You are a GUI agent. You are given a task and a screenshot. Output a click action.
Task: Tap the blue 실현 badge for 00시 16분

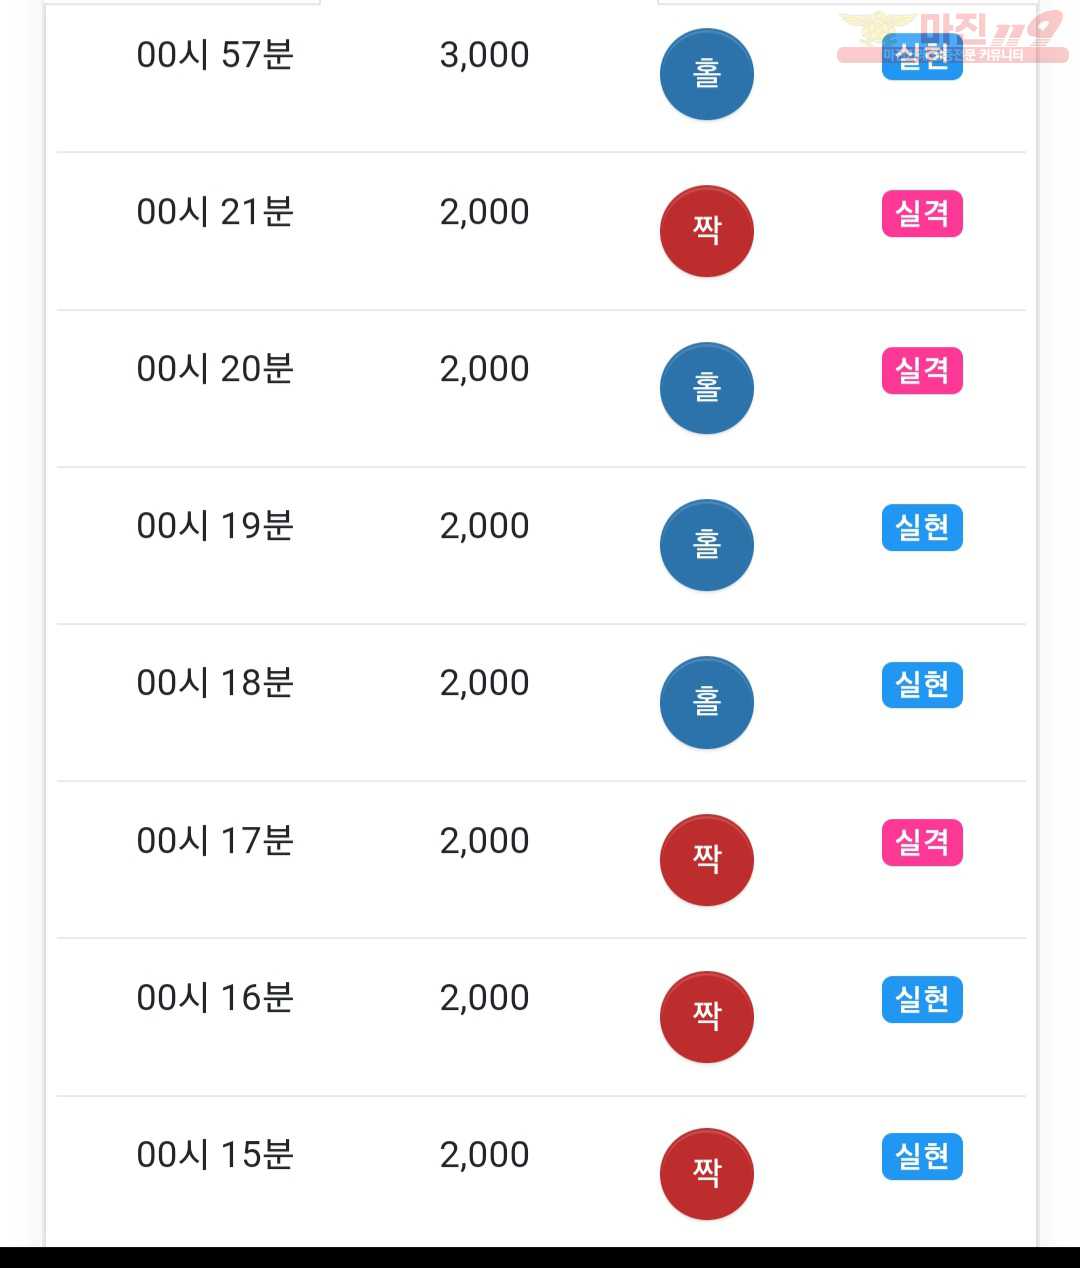922,999
